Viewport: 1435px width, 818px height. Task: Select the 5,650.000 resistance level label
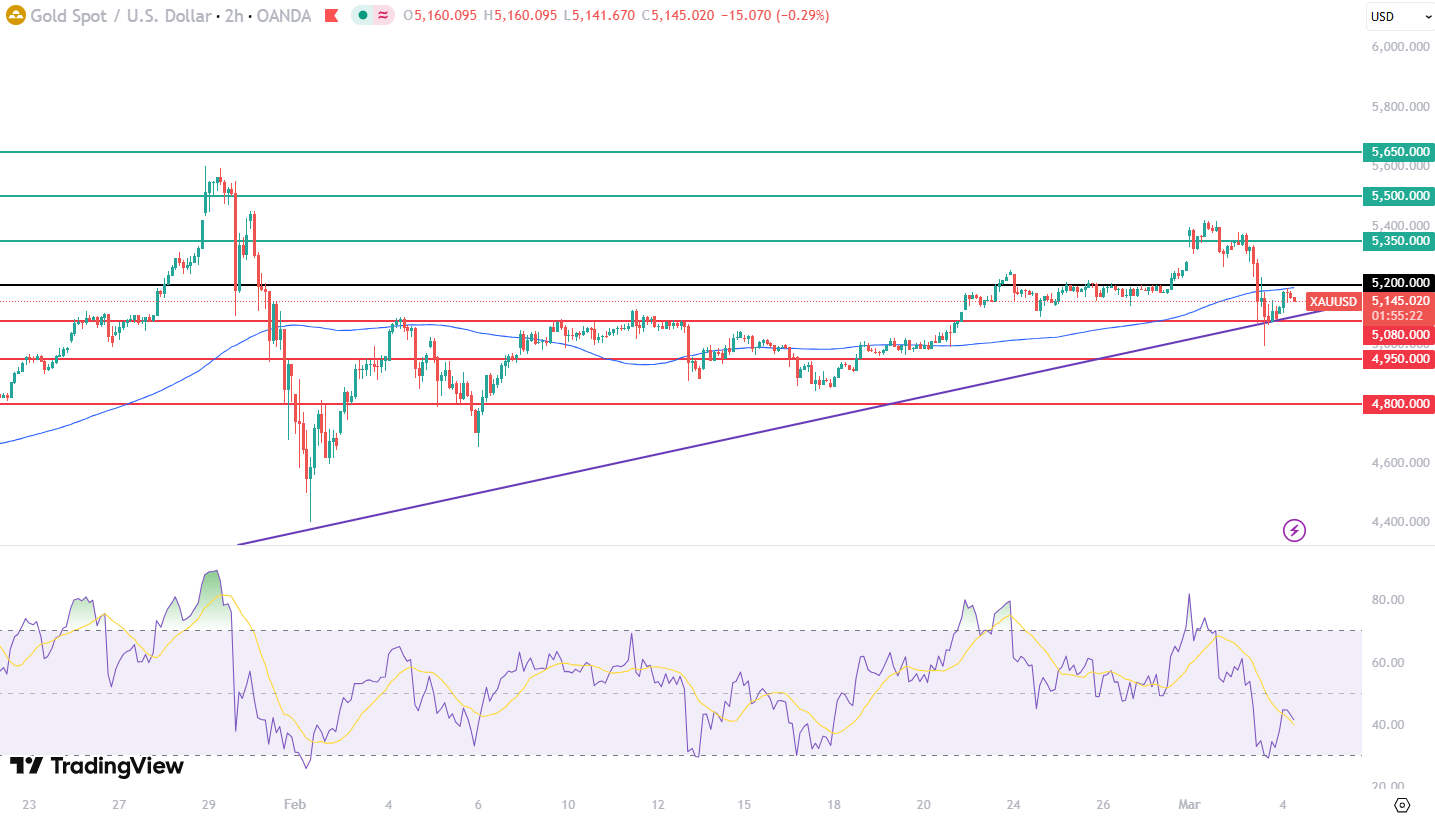click(1398, 152)
